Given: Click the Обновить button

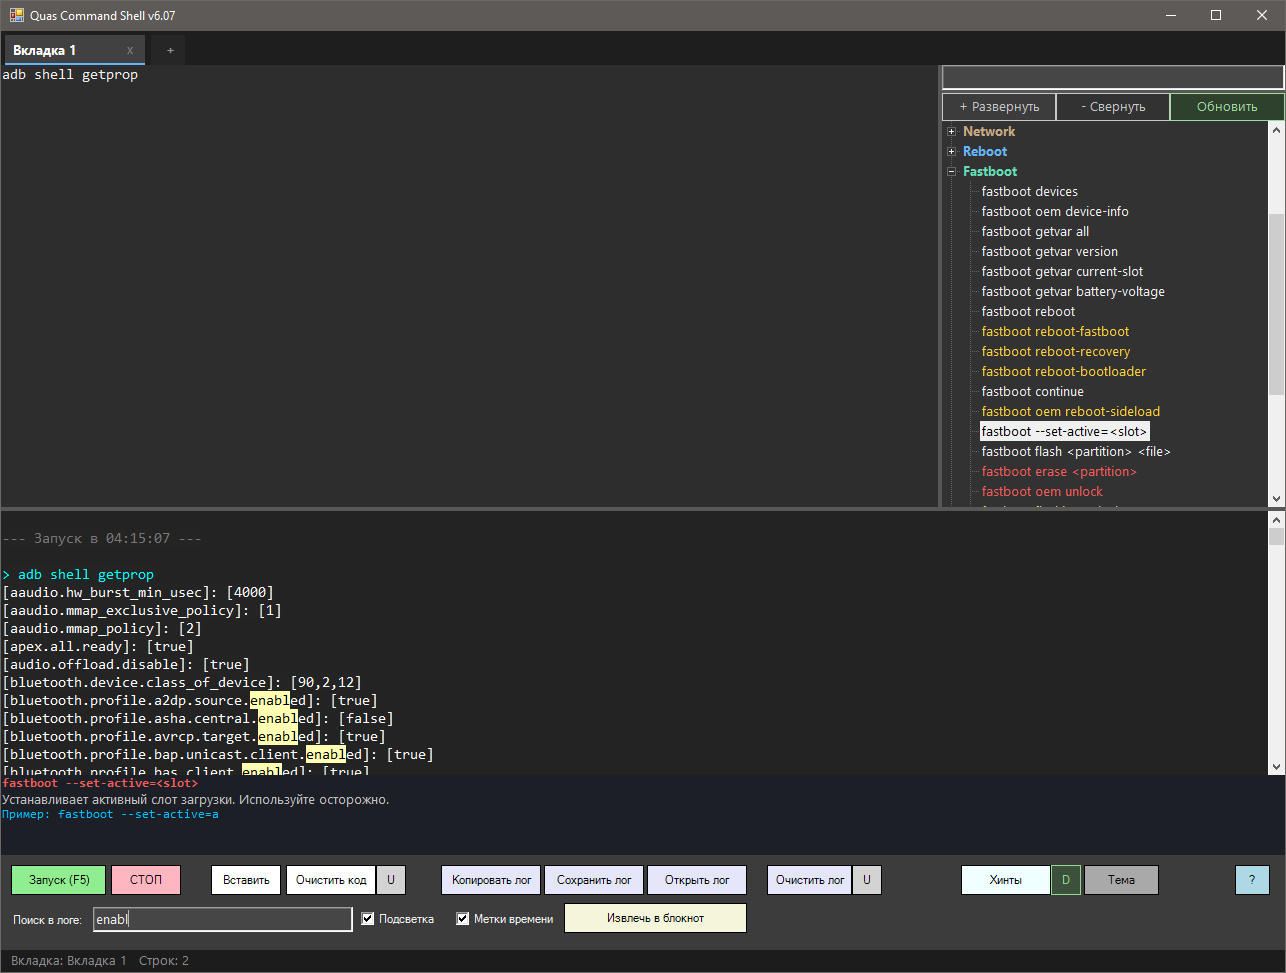Looking at the screenshot, I should click(x=1227, y=107).
